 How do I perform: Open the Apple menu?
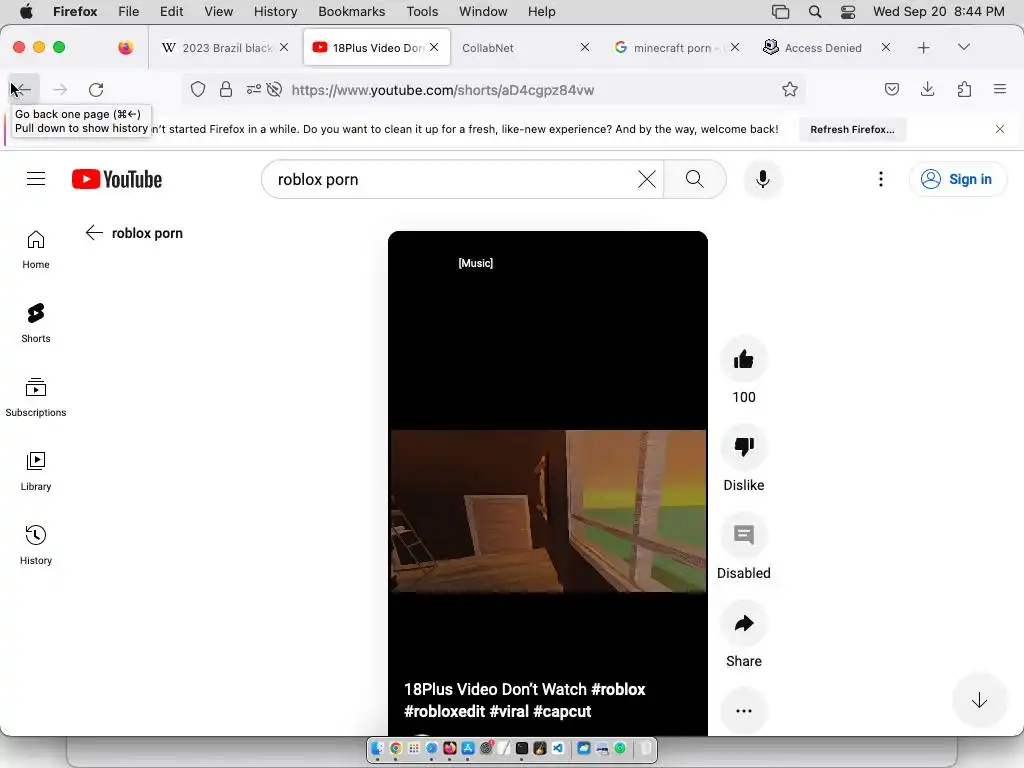pyautogui.click(x=26, y=12)
